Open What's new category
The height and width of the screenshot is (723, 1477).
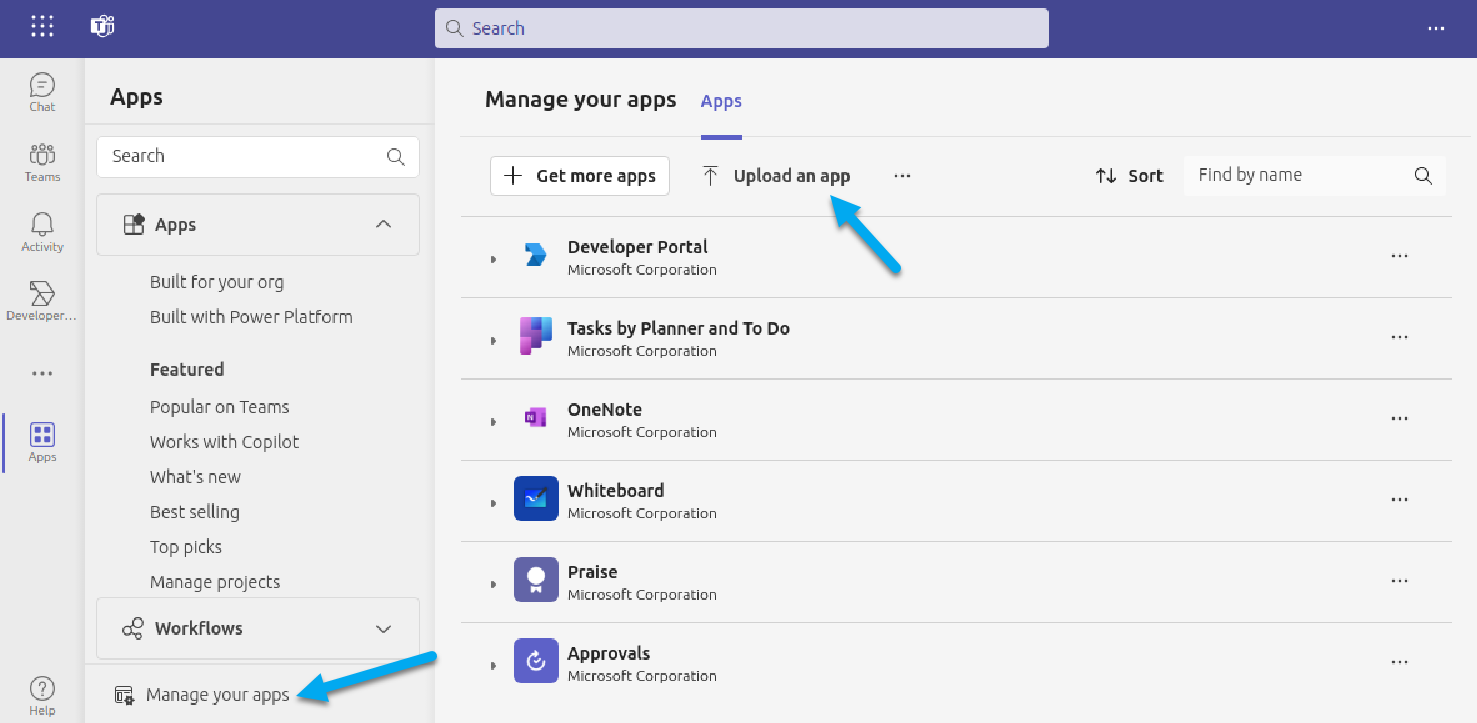coord(195,477)
